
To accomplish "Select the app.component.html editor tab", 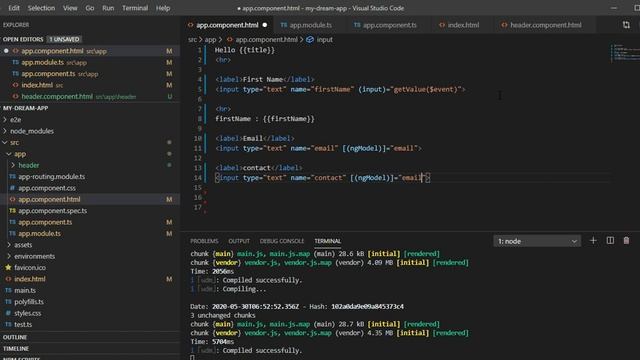I will [x=227, y=25].
